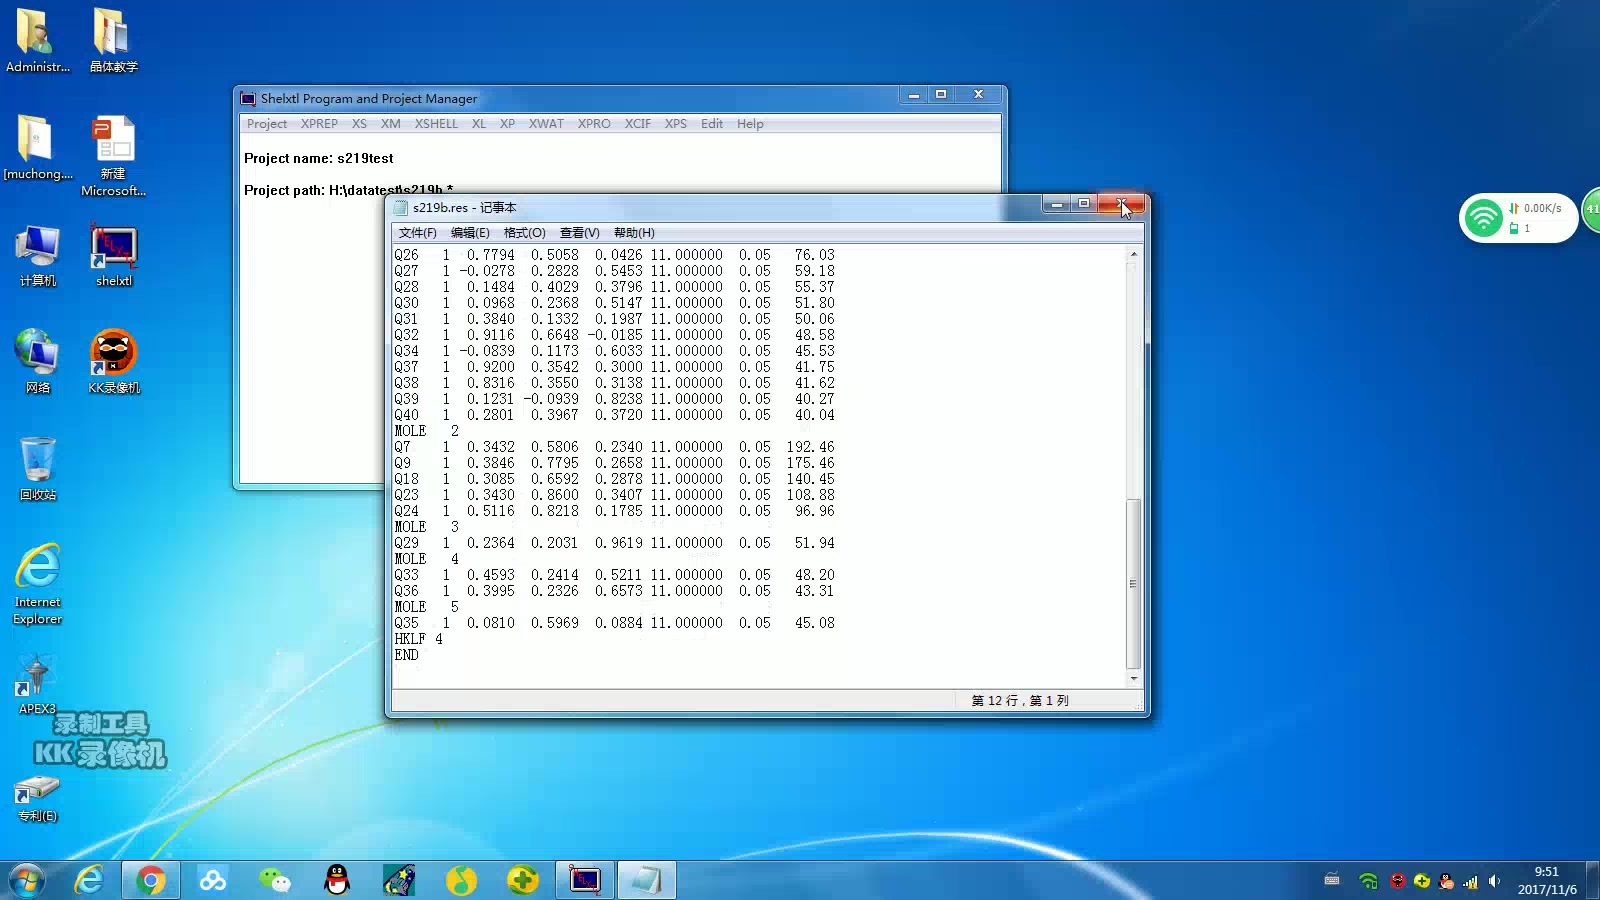Open WeChat in the taskbar
Screen dimensions: 1600x900
(x=274, y=880)
